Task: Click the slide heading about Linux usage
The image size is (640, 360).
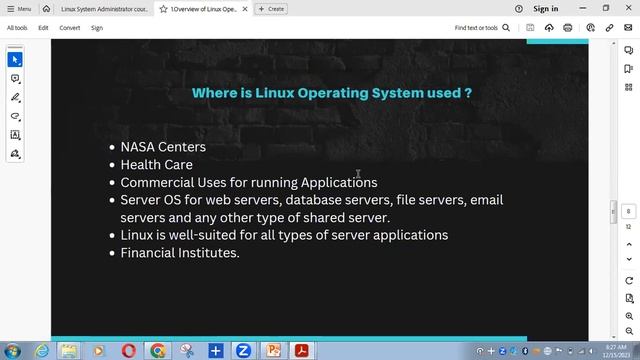Action: (332, 93)
